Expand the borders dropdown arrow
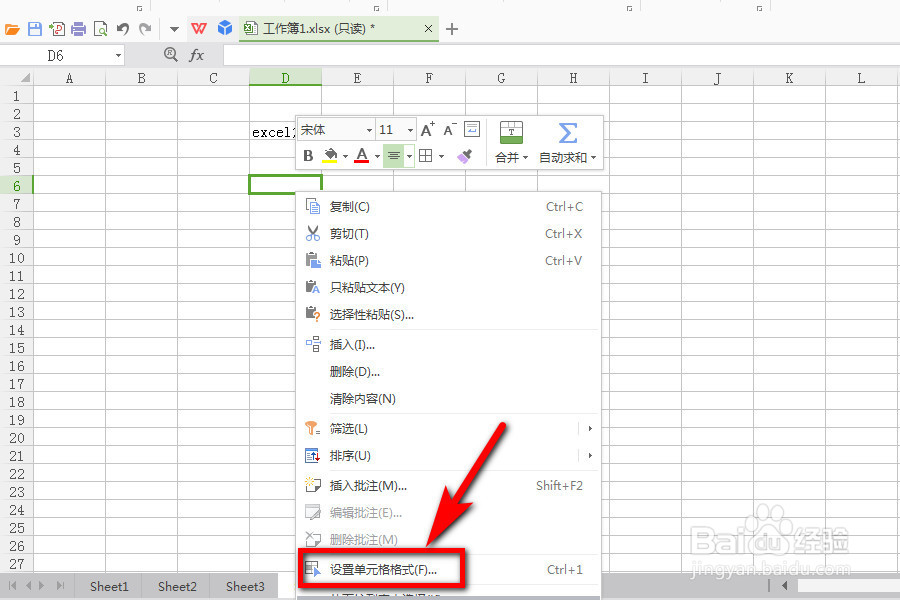This screenshot has height=600, width=900. 440,155
